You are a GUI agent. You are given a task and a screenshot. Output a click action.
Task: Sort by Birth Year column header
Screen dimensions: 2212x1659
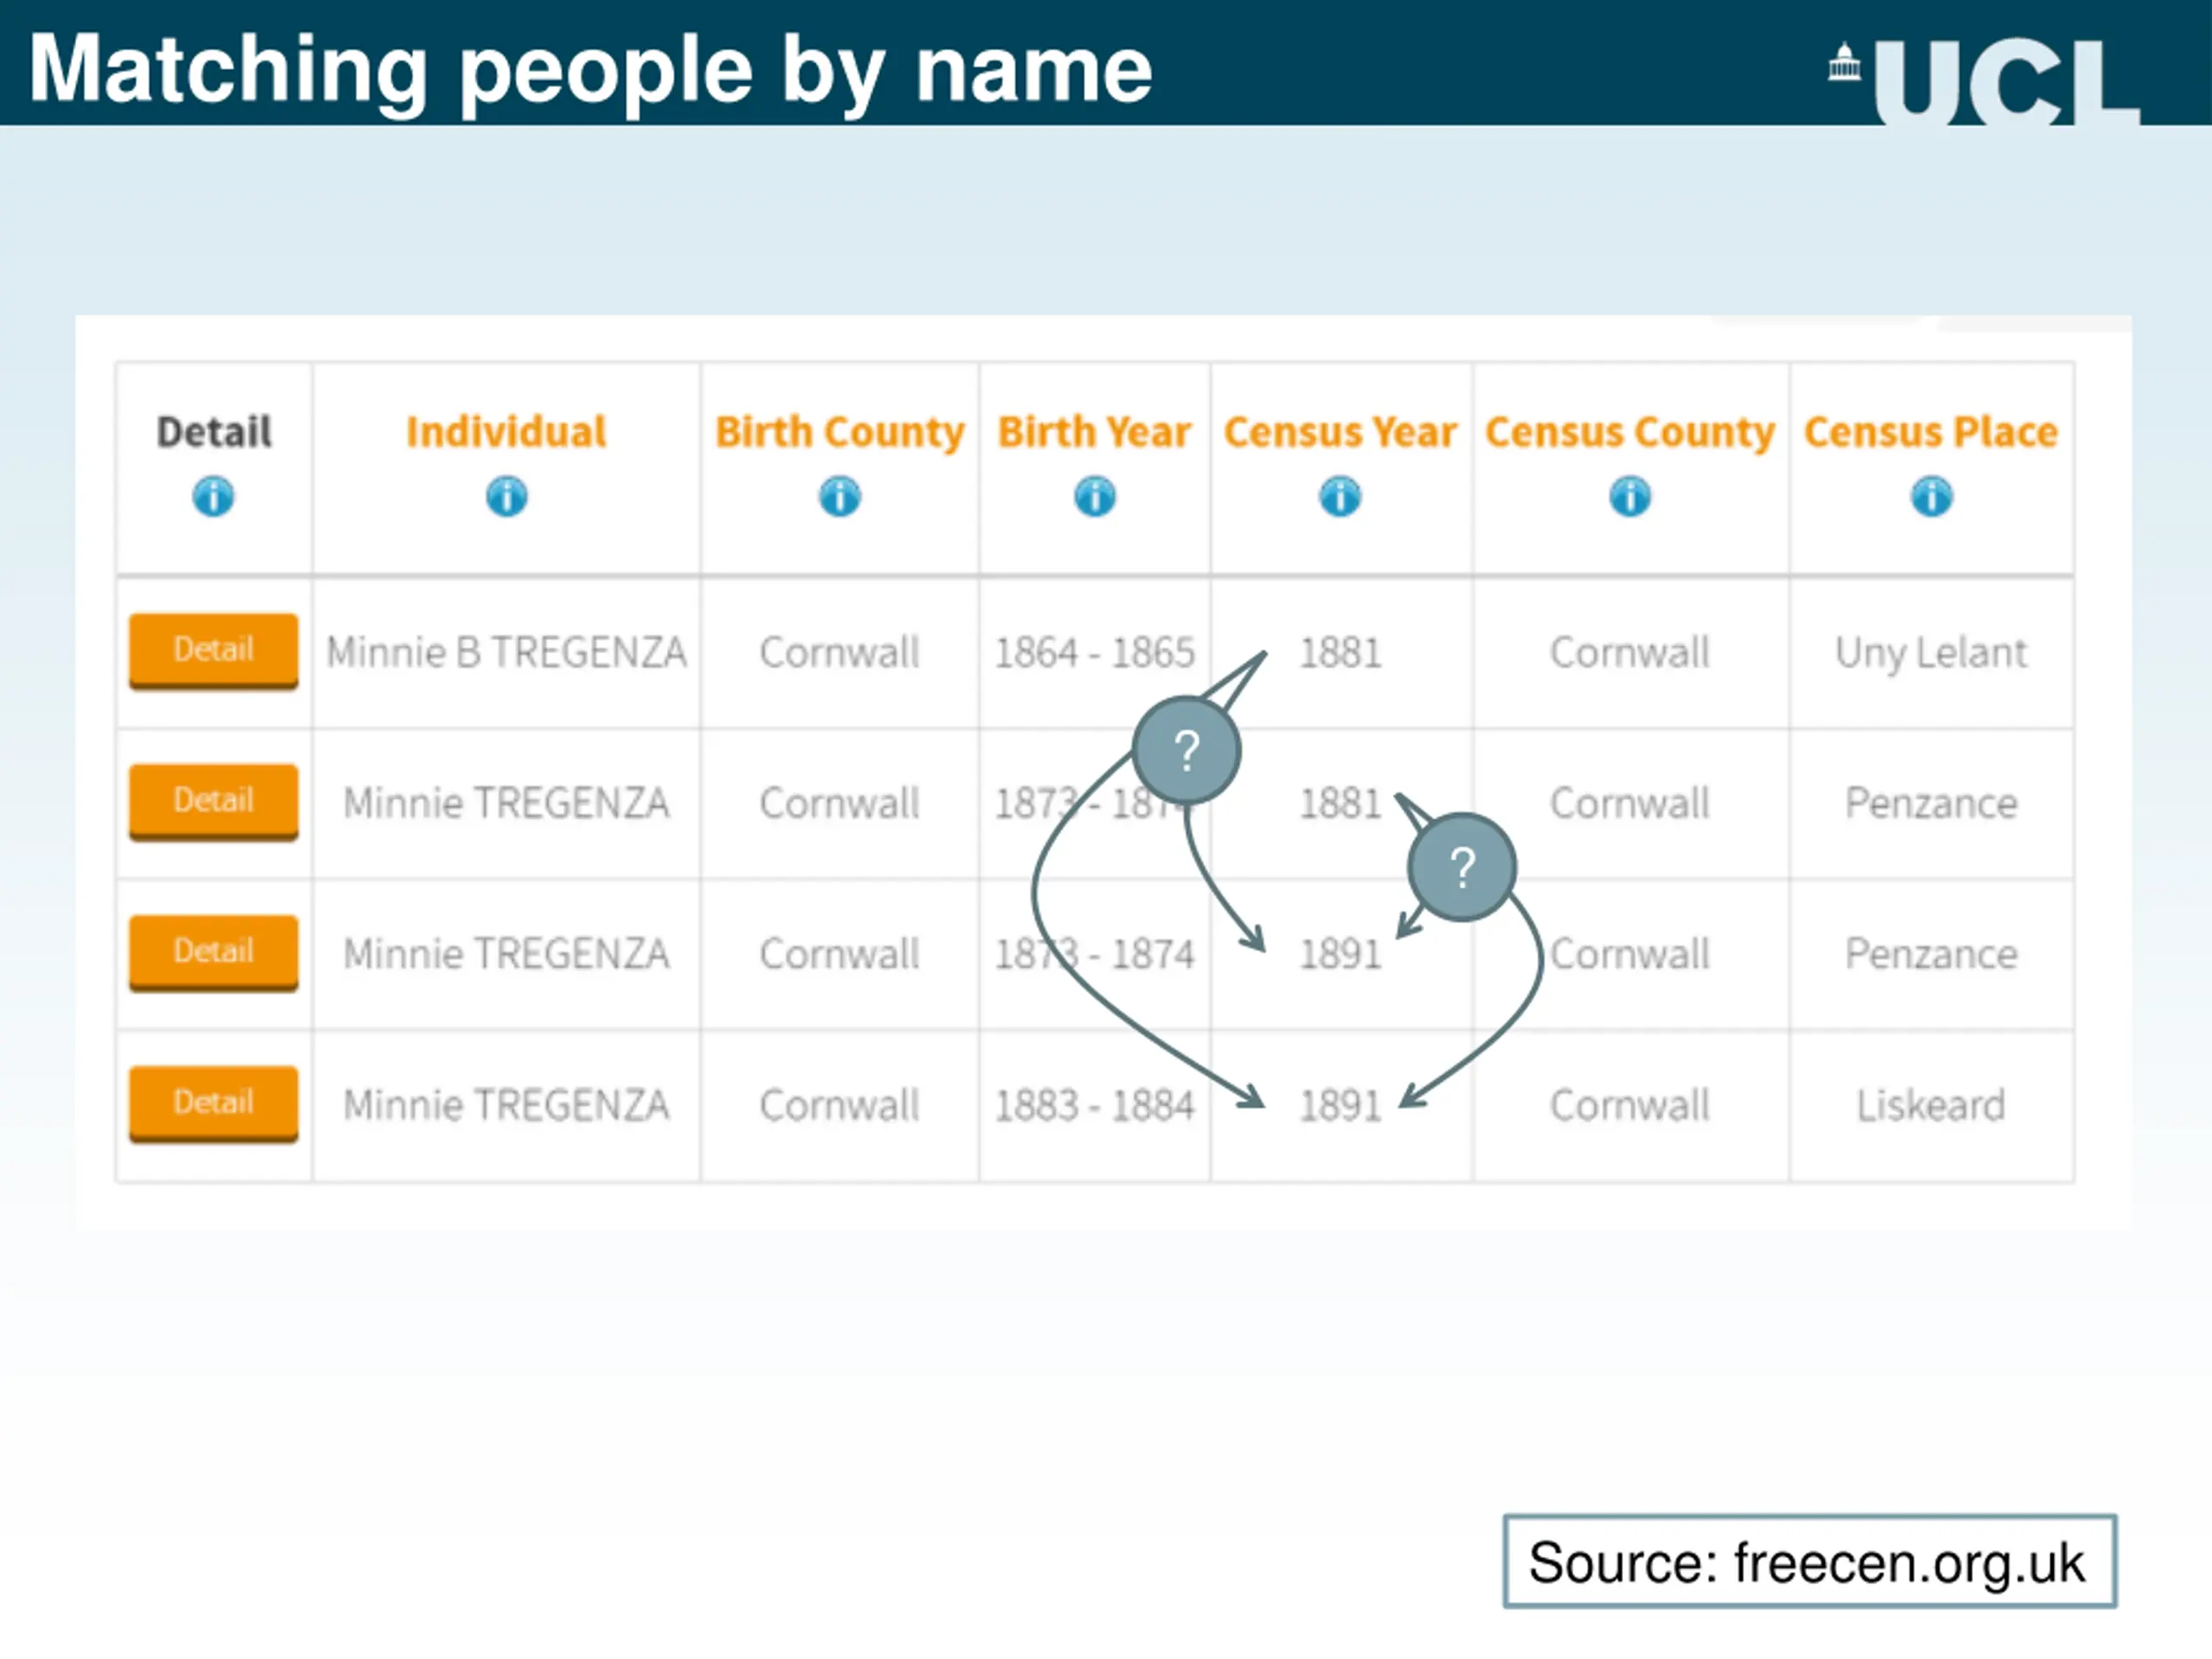(x=1094, y=432)
